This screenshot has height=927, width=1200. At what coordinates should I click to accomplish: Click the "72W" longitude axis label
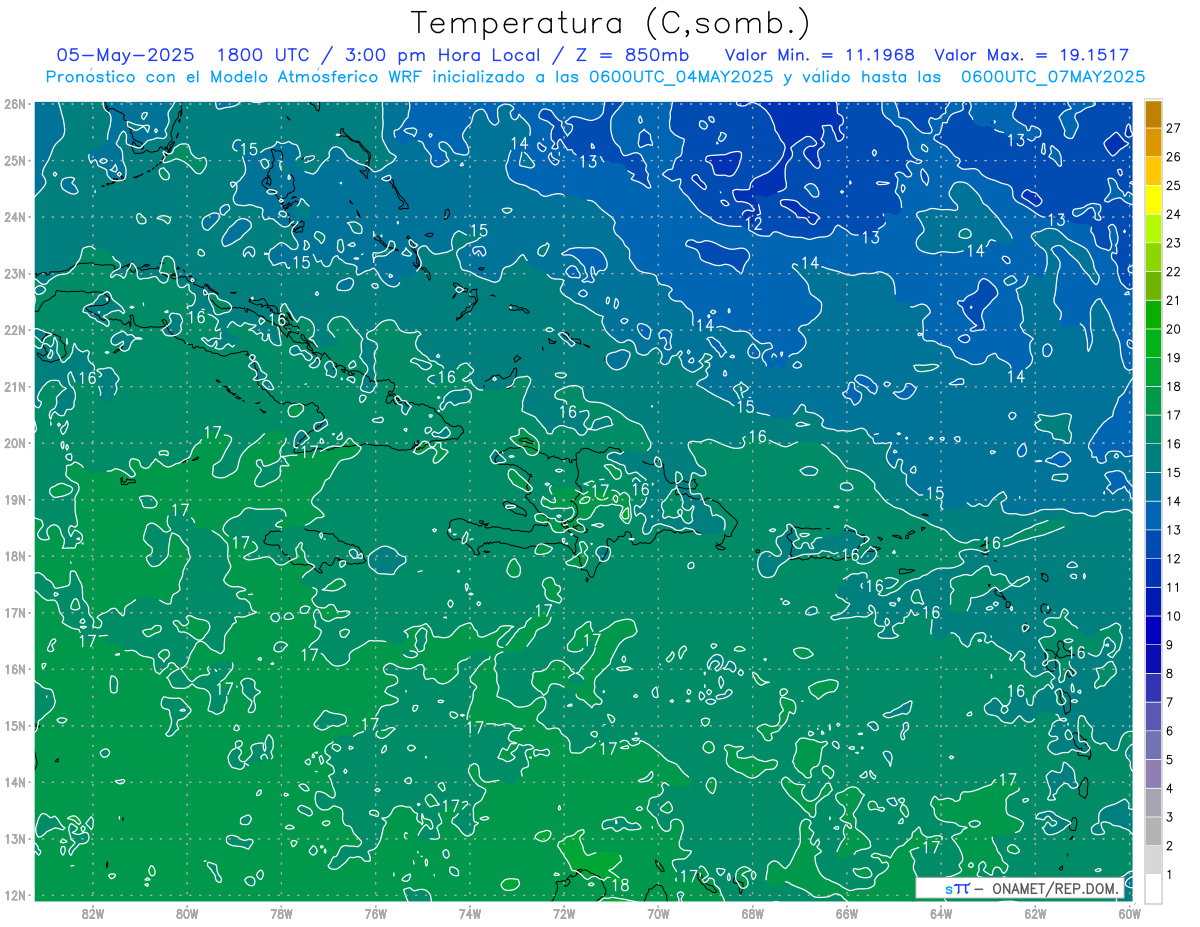click(x=564, y=913)
